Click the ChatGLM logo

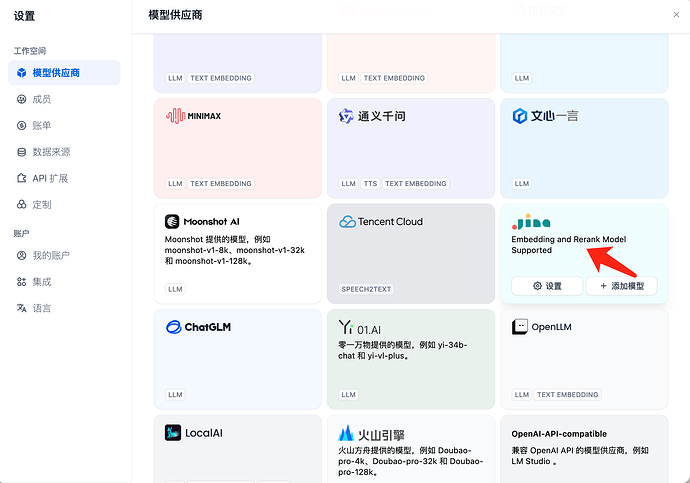(198, 327)
